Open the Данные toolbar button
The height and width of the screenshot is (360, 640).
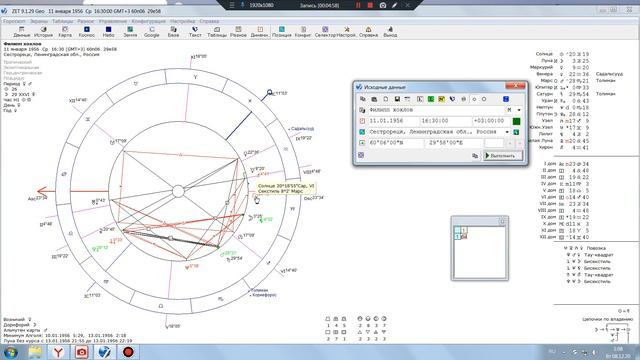click(x=22, y=32)
